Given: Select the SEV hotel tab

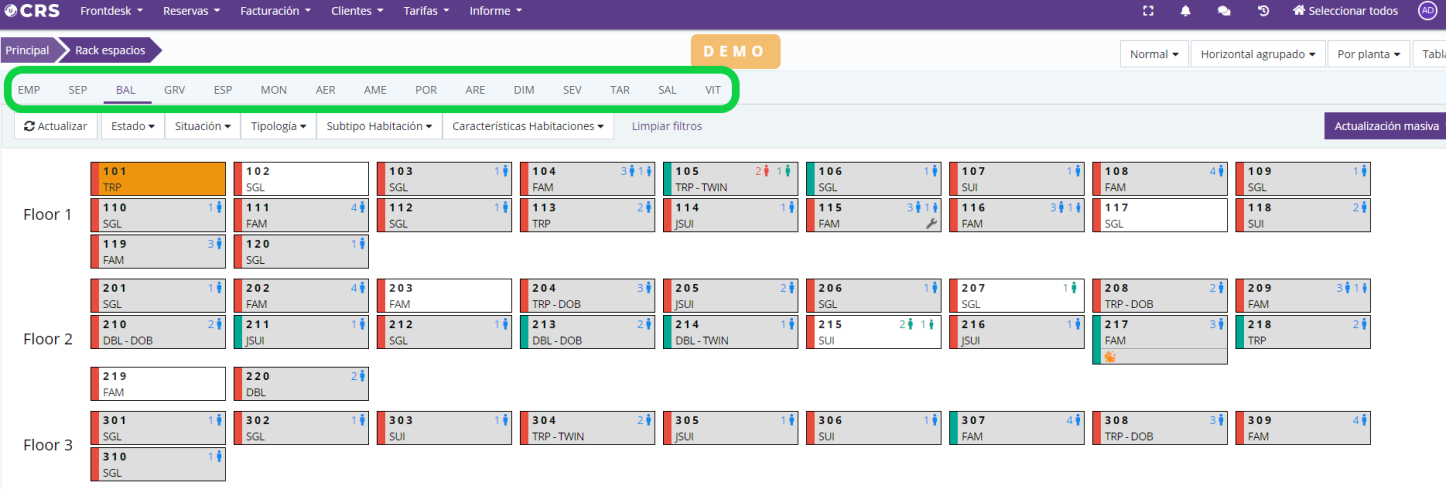Looking at the screenshot, I should pyautogui.click(x=572, y=90).
